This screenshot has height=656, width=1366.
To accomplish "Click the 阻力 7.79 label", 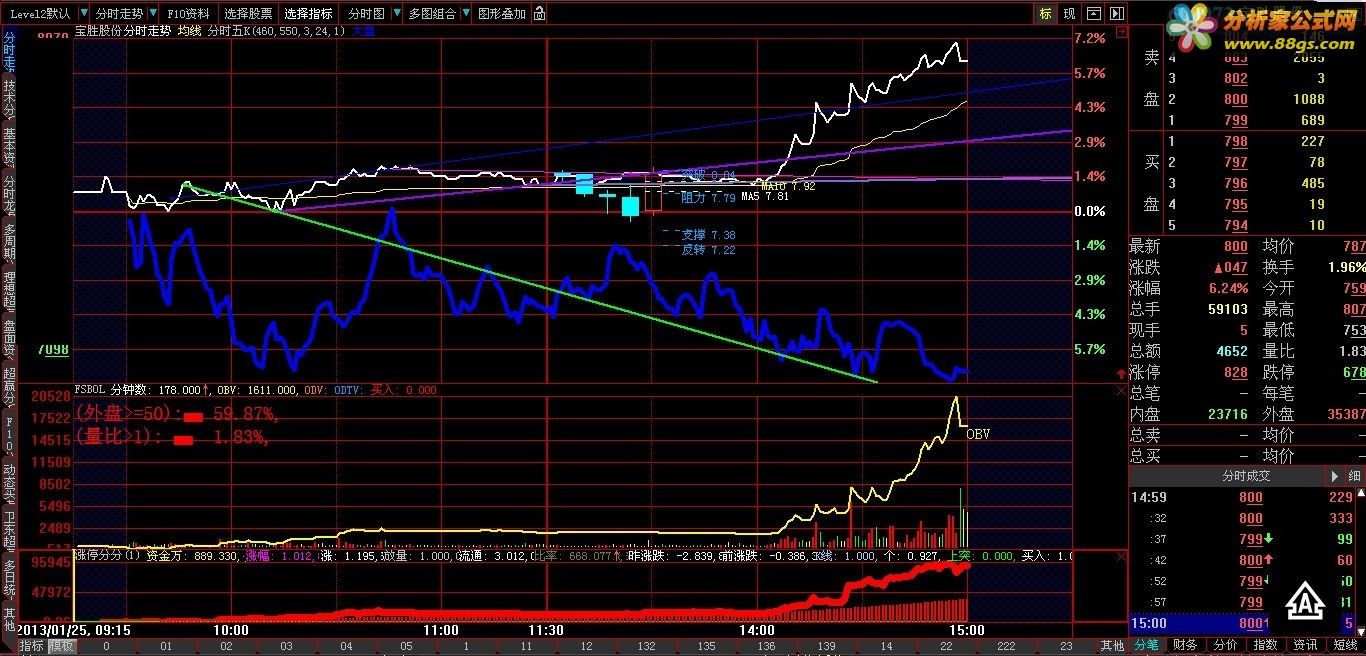I will click(708, 198).
